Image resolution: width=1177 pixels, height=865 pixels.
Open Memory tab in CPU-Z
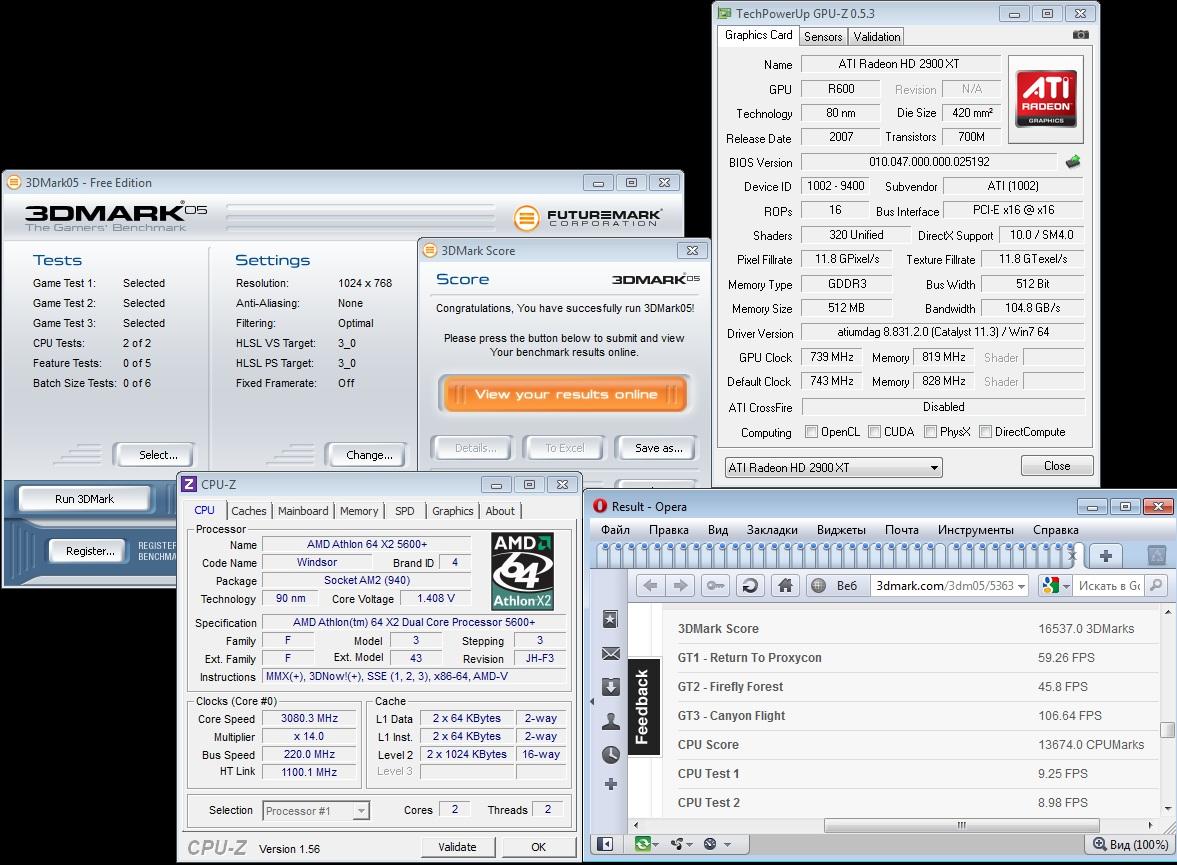point(359,511)
